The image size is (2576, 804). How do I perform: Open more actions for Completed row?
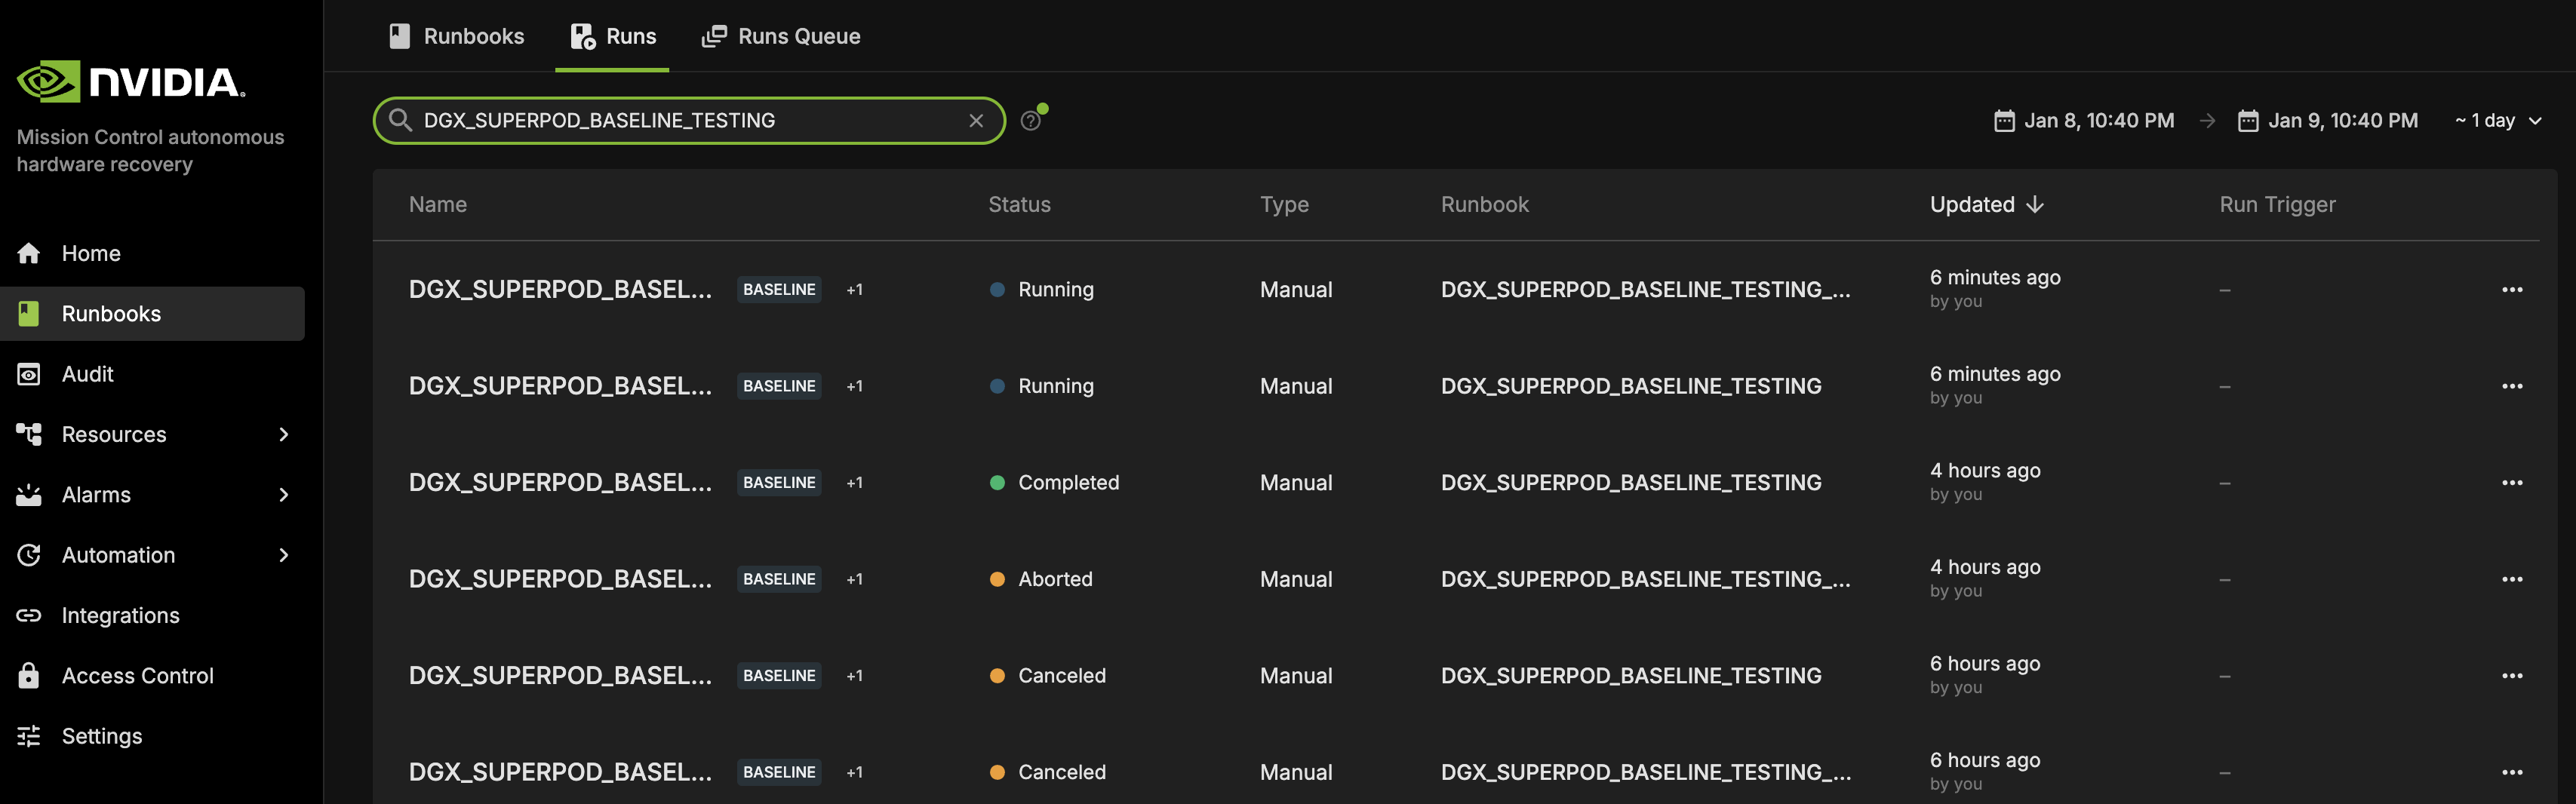[x=2512, y=482]
